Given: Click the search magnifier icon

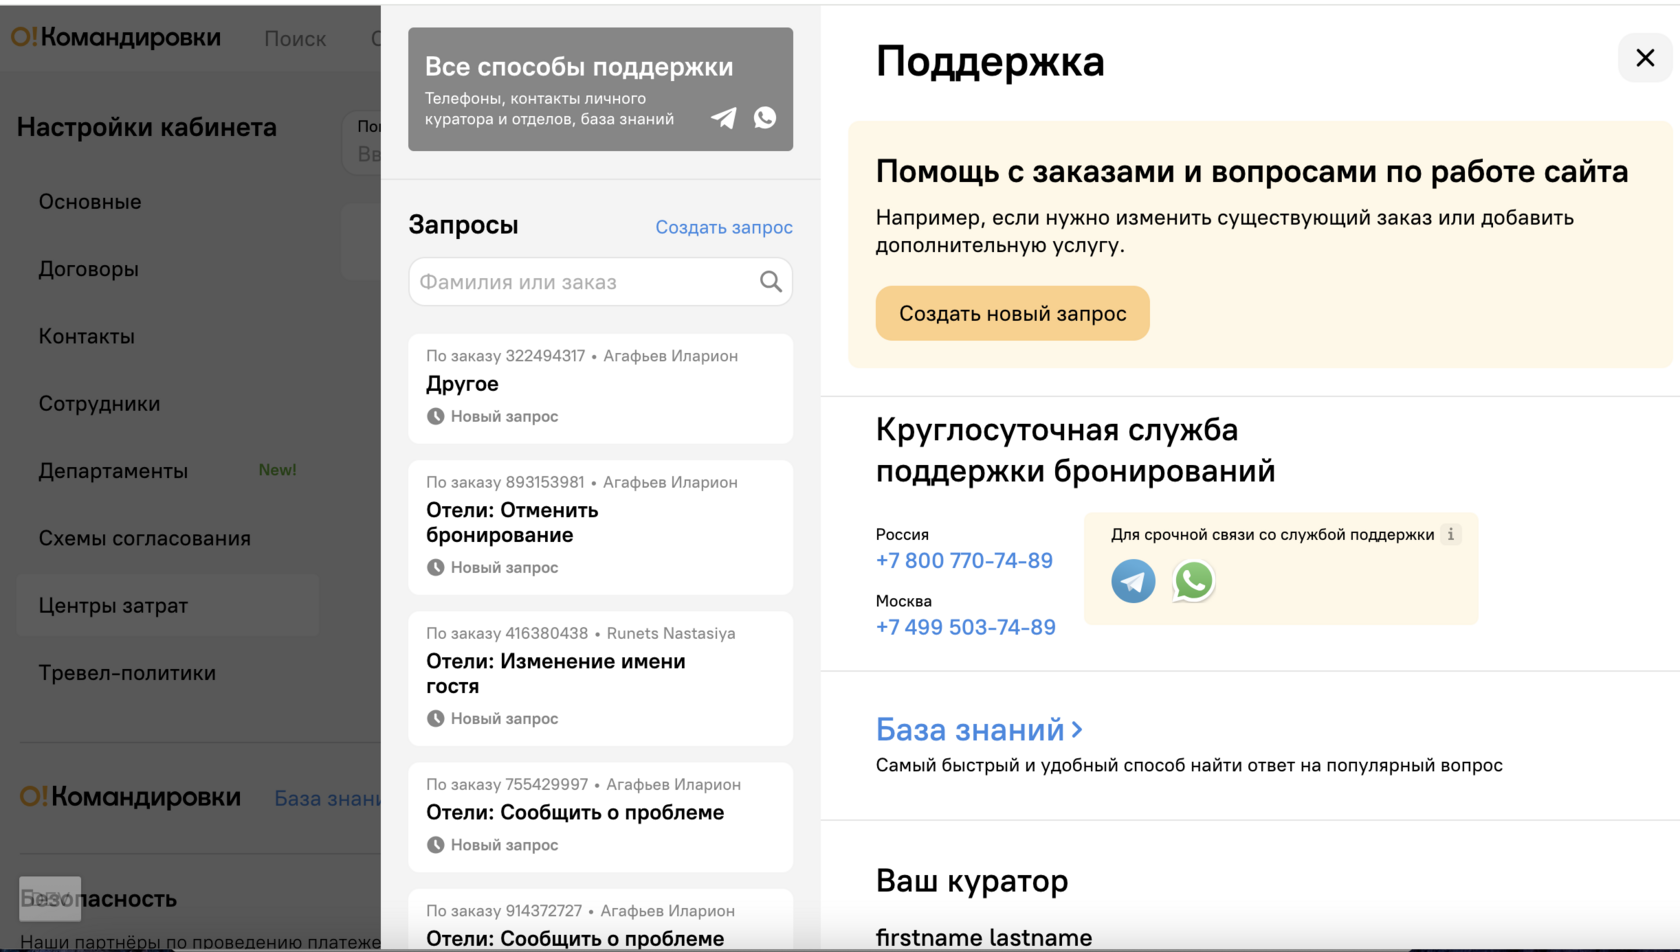Looking at the screenshot, I should 770,282.
